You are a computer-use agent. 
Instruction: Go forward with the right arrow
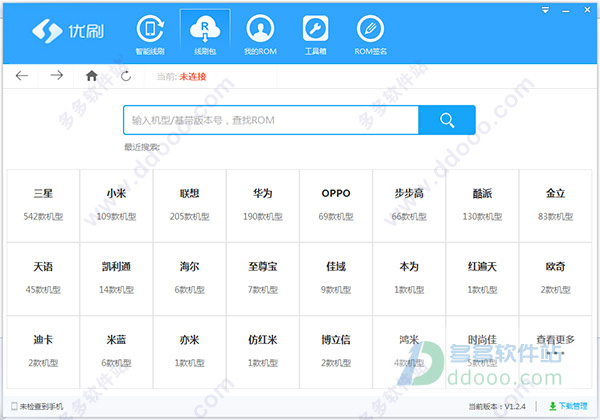click(x=57, y=75)
